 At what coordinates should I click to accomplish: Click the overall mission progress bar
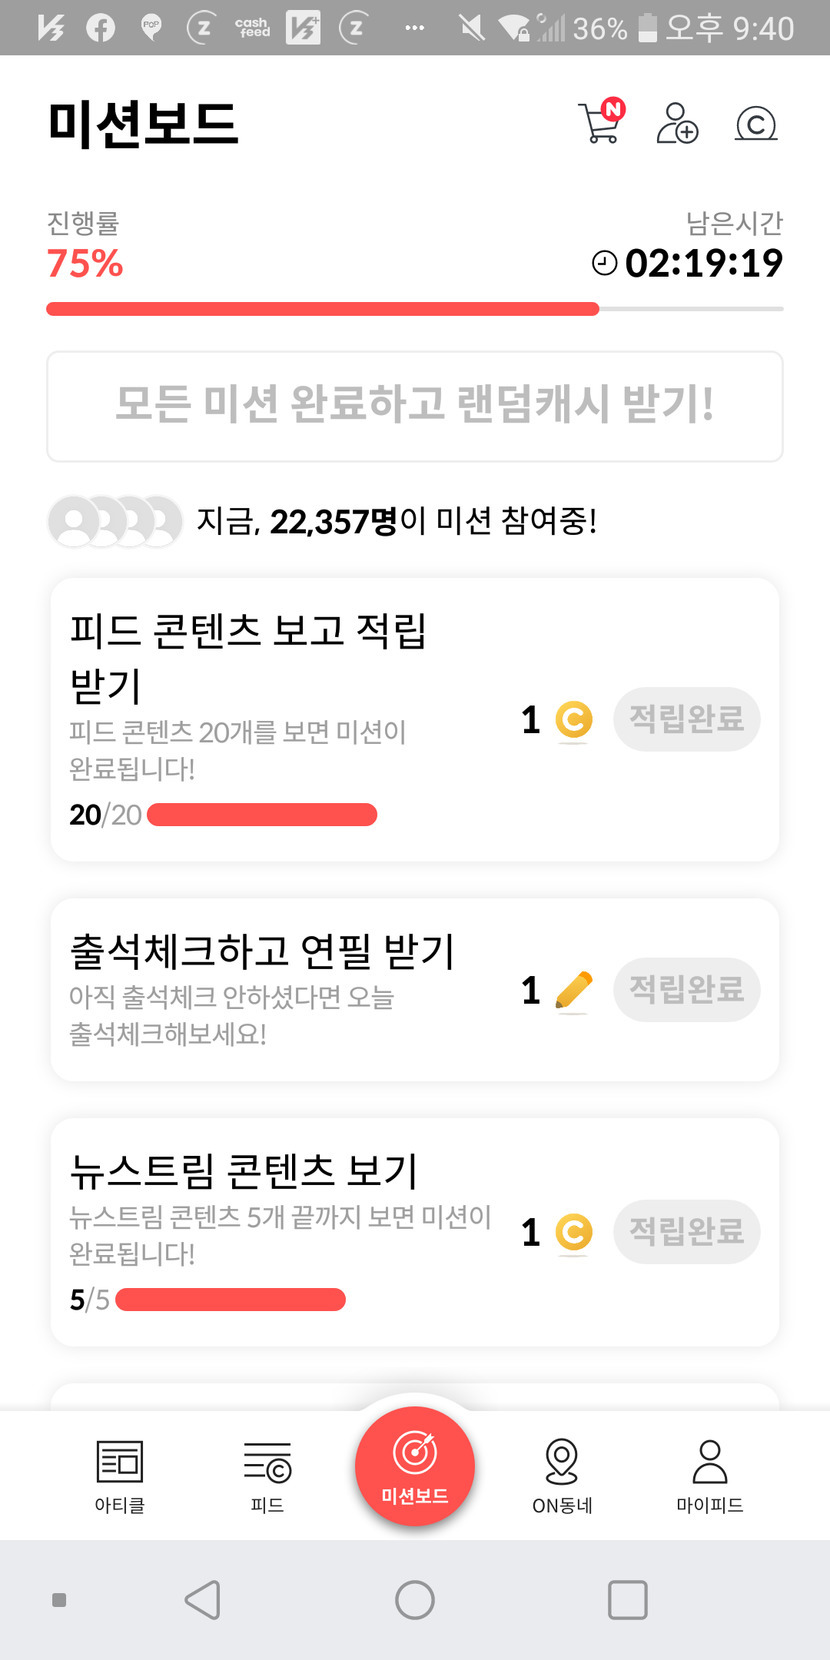414,309
